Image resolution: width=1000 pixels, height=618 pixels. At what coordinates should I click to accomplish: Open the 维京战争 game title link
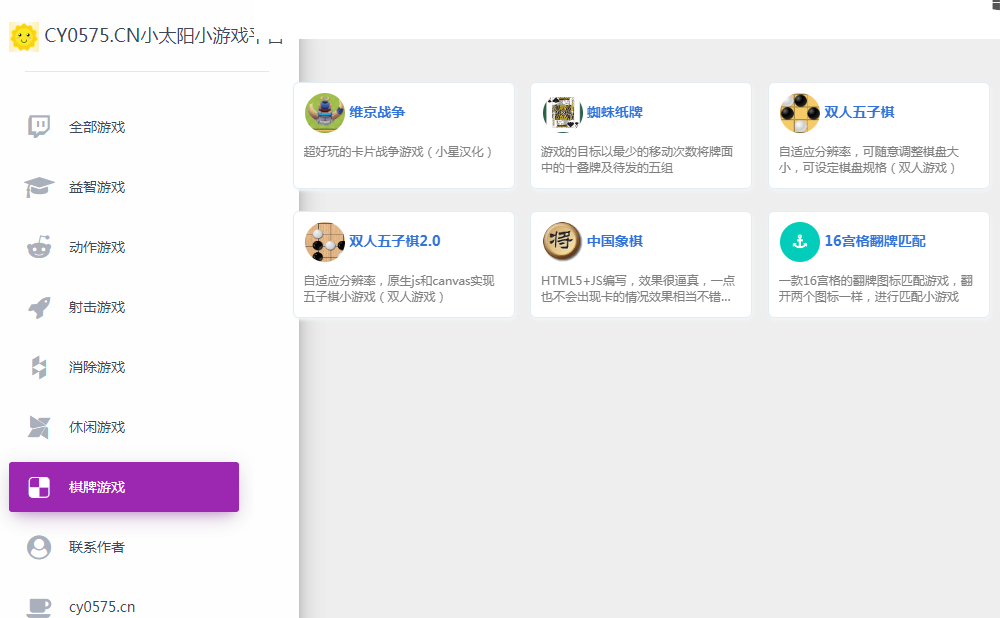(x=377, y=112)
